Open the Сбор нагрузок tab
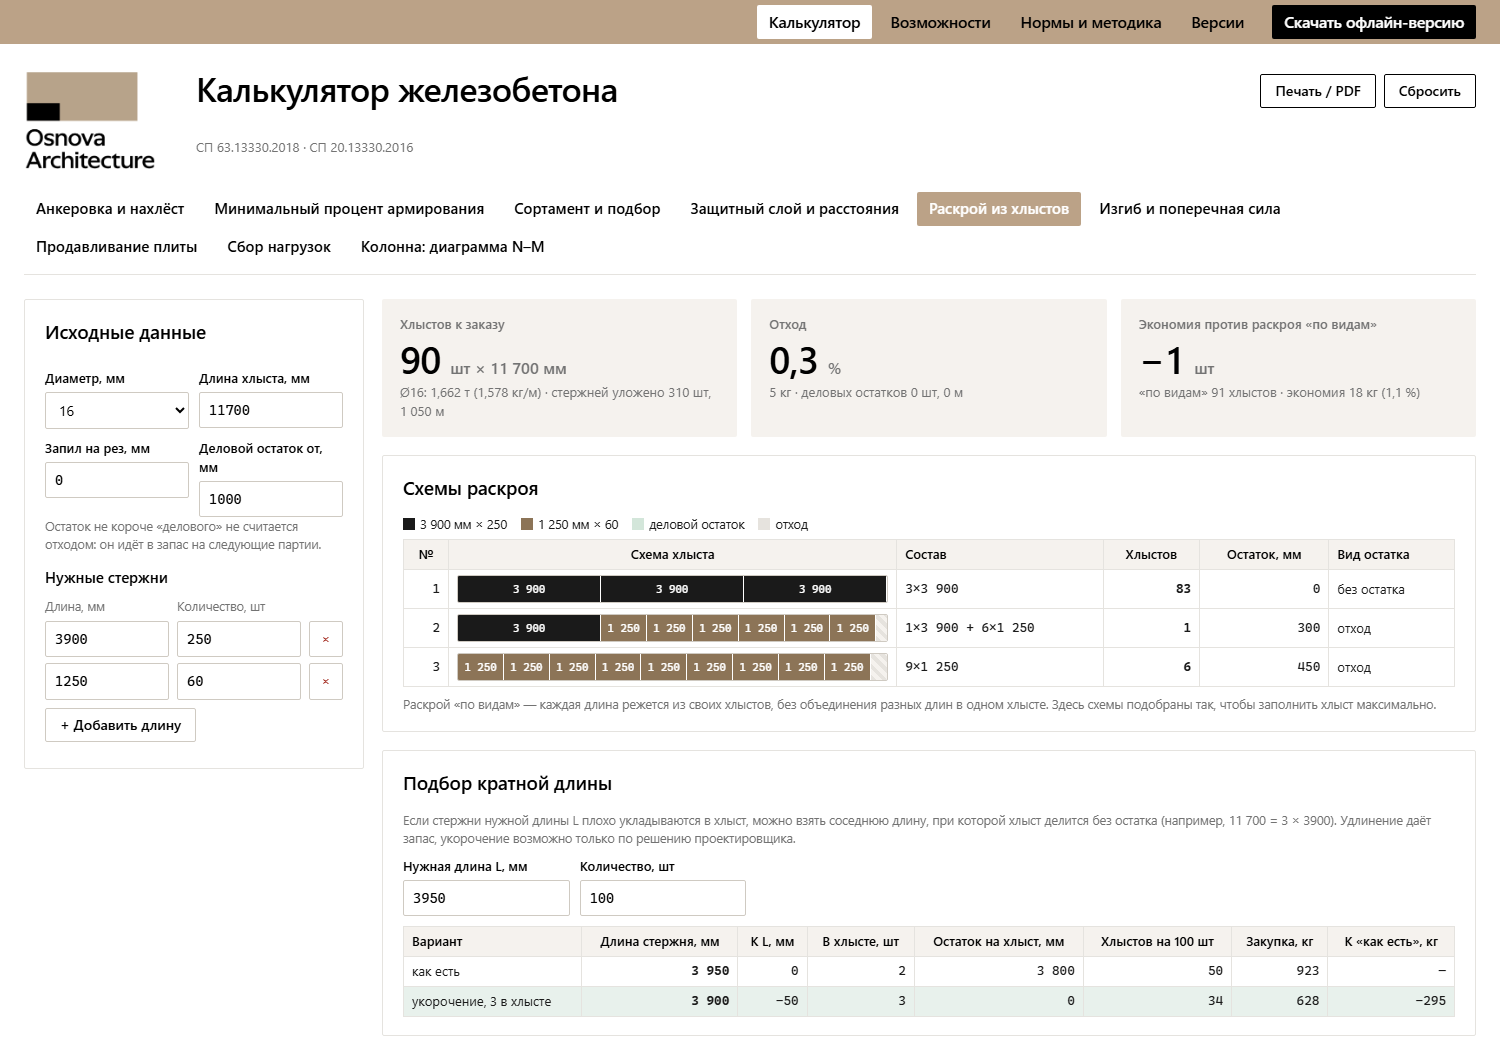1500x1050 pixels. pyautogui.click(x=279, y=247)
